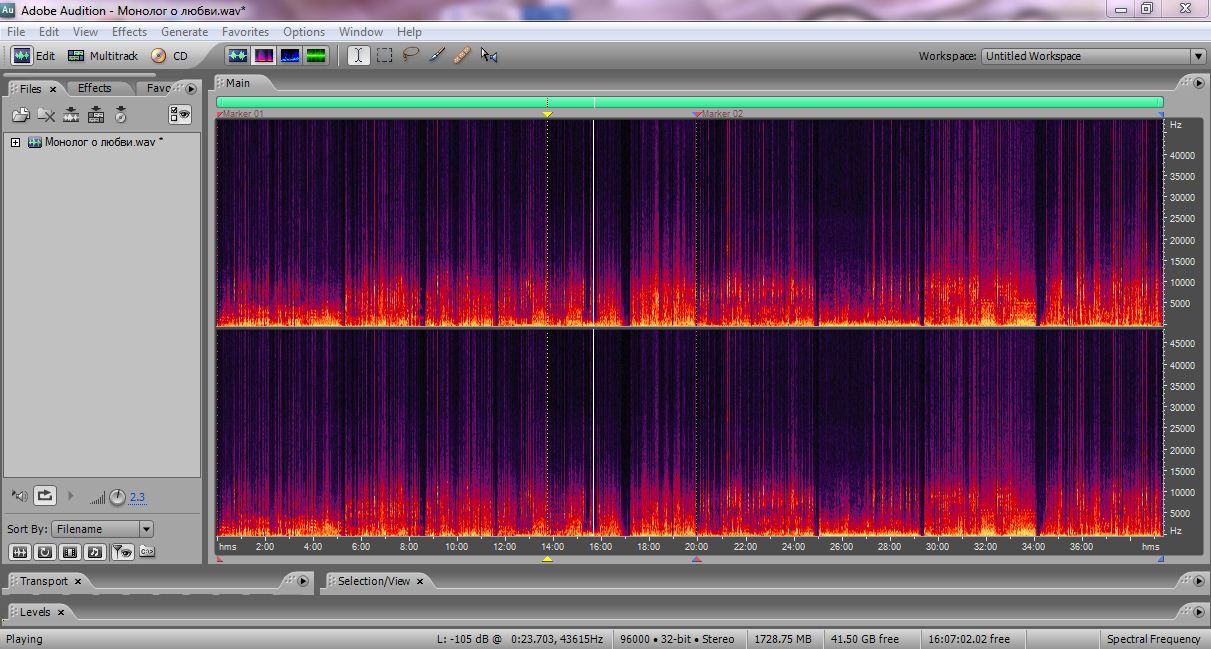Switch to Spectral Pan Display view
The image size is (1211, 649).
[290, 56]
